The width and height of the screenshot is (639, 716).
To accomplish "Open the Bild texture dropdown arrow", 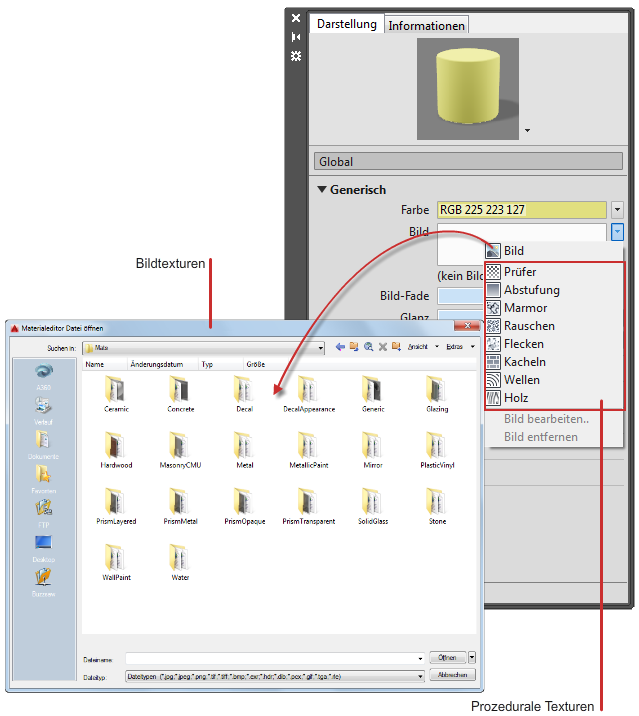I will tap(617, 232).
